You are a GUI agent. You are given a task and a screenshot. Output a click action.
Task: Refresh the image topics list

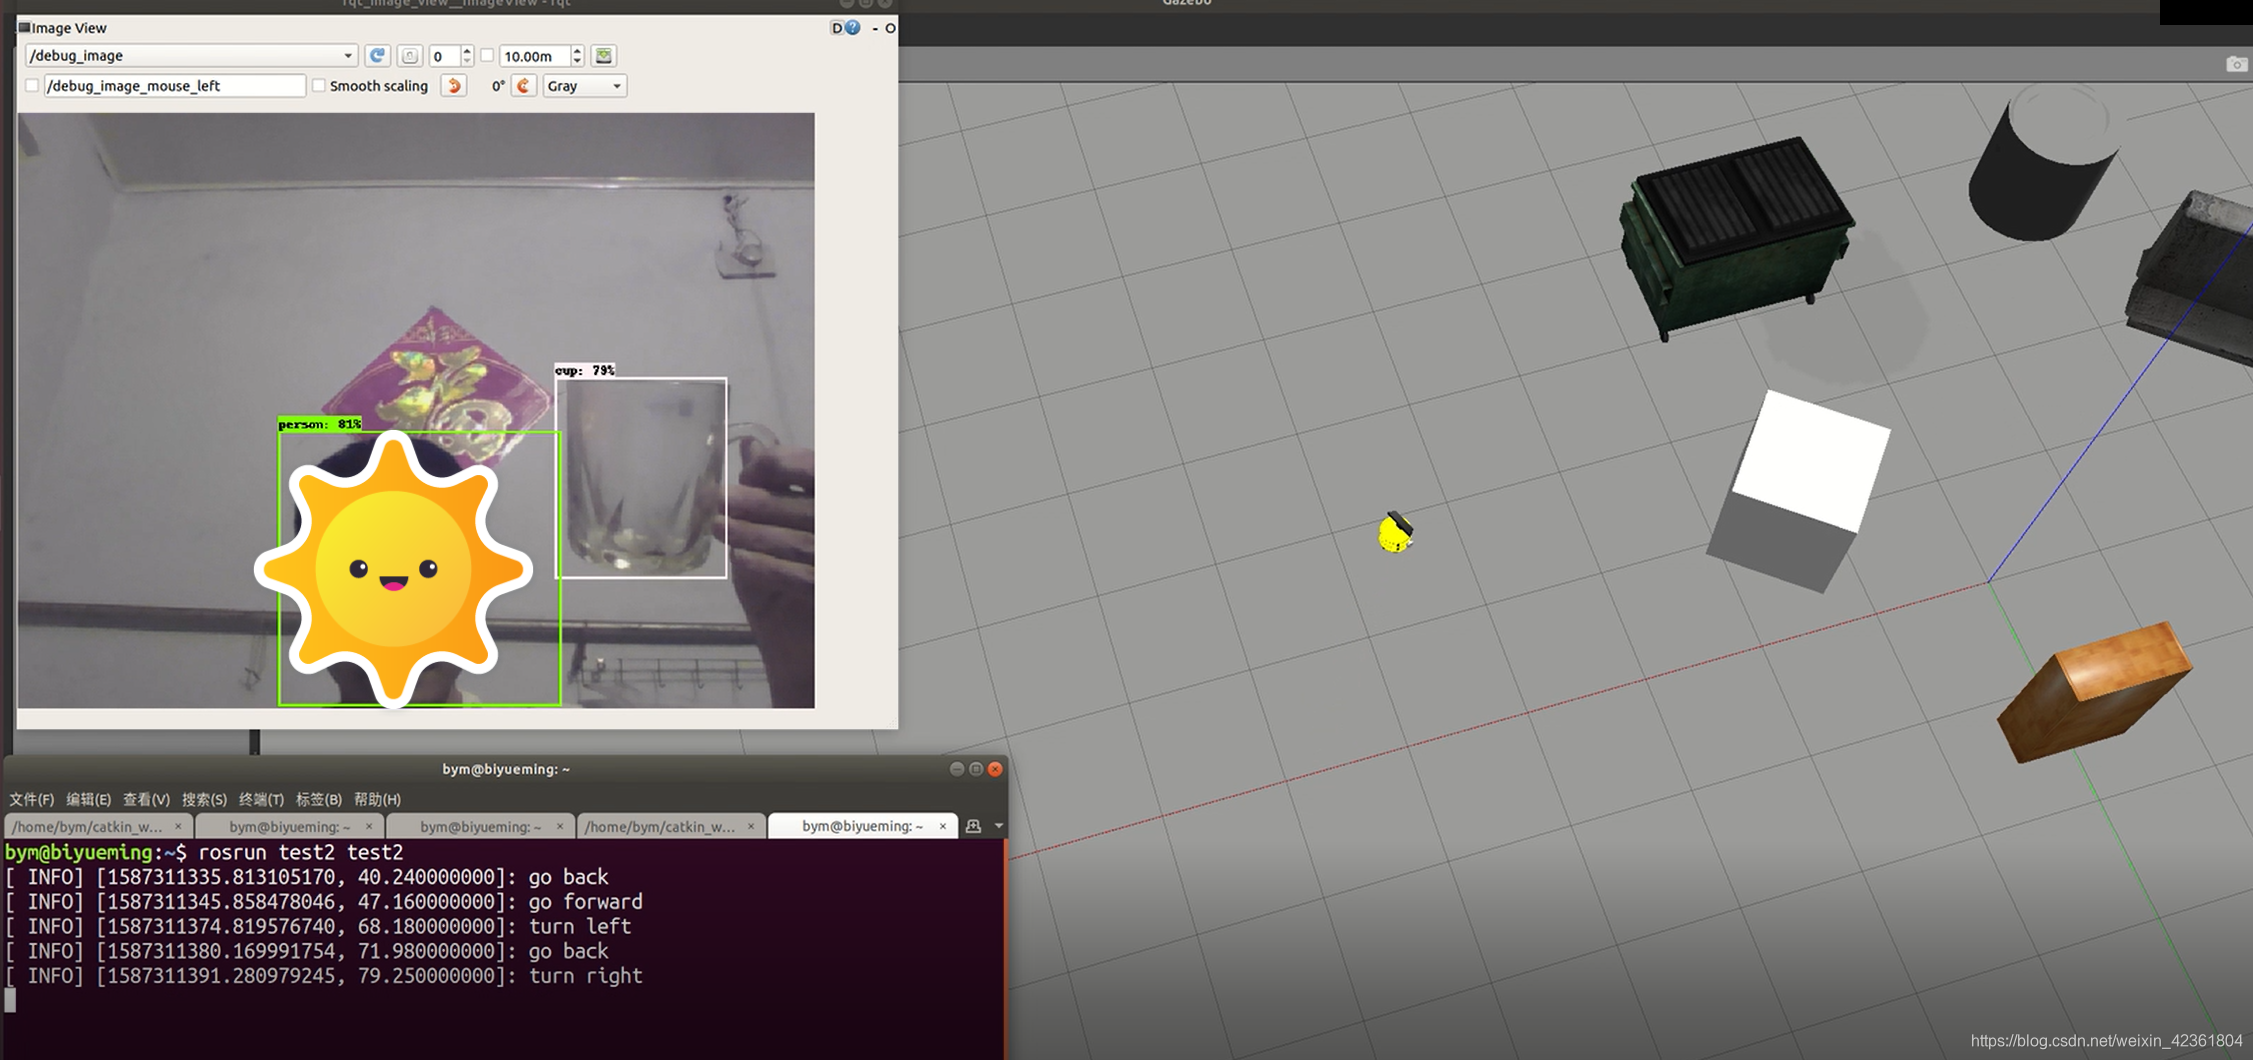pos(377,56)
